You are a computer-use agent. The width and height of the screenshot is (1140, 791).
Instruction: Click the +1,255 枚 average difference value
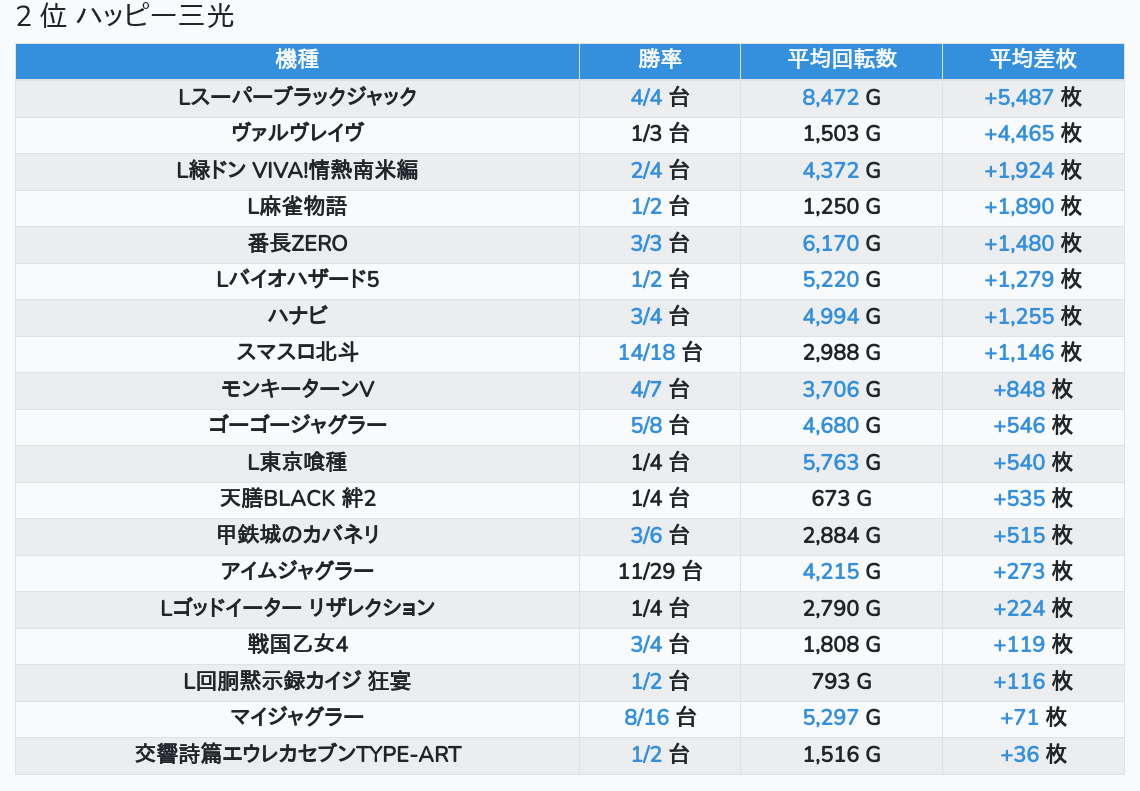coord(1032,316)
